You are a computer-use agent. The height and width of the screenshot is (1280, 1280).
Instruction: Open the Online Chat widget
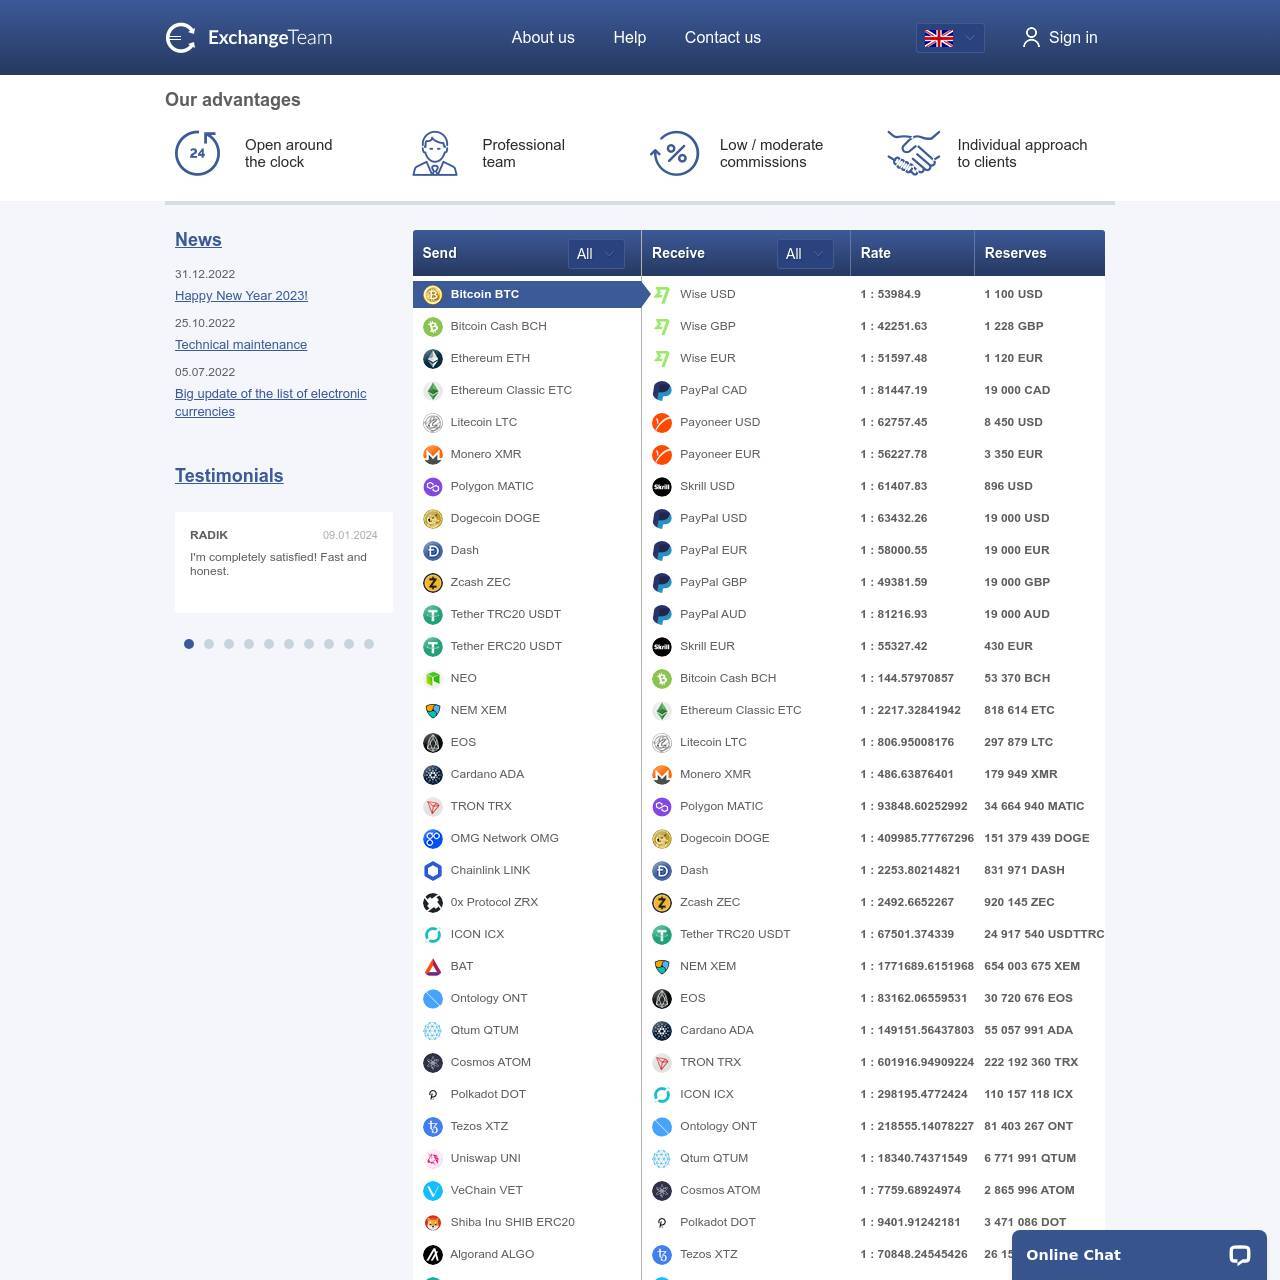[1140, 1255]
